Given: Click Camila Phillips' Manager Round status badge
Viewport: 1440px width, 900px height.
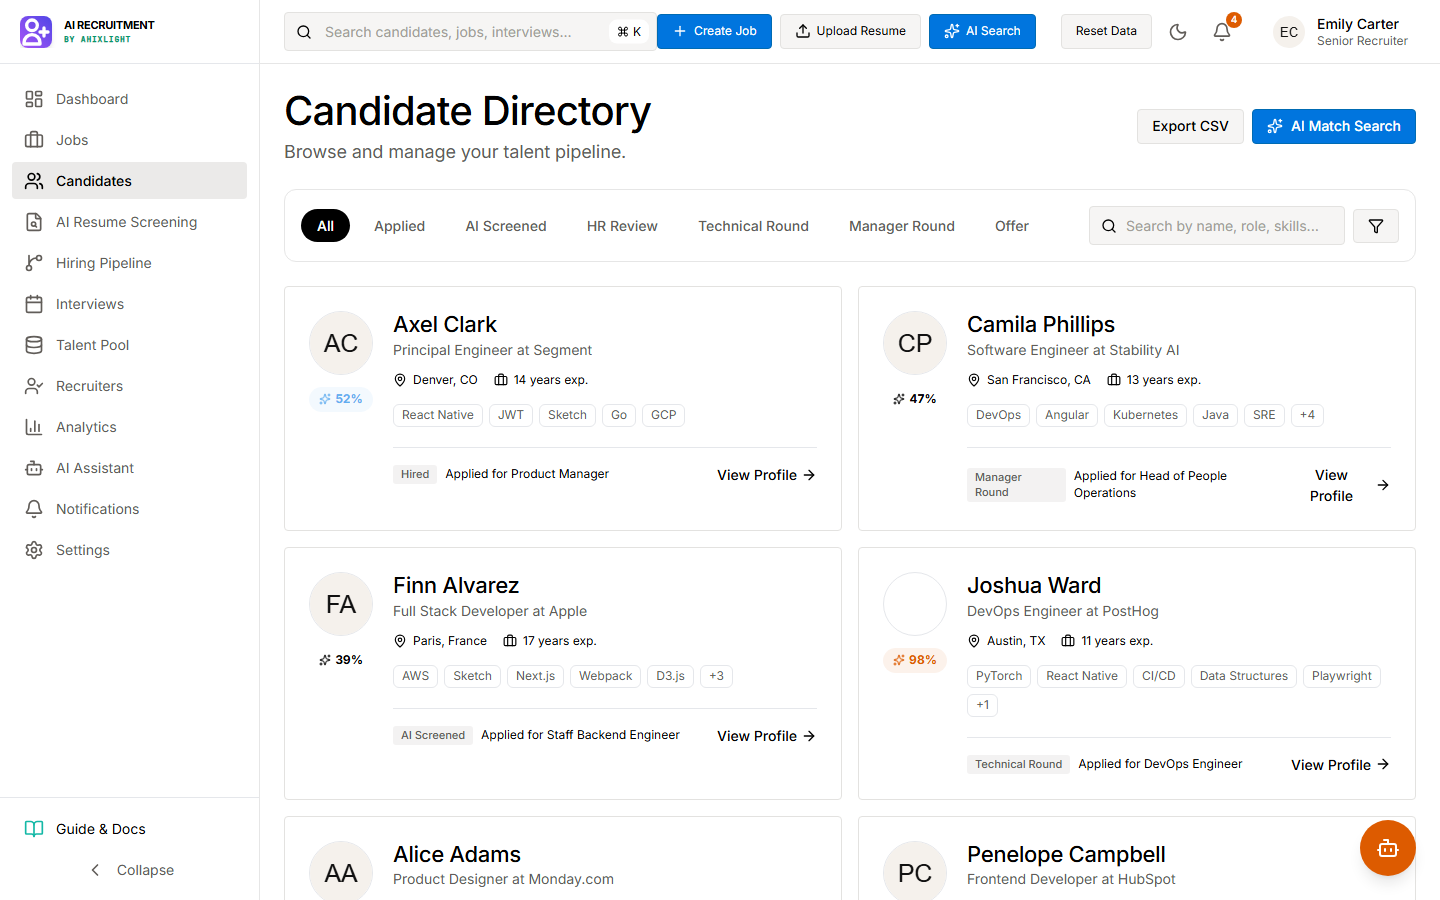Looking at the screenshot, I should tap(1016, 485).
